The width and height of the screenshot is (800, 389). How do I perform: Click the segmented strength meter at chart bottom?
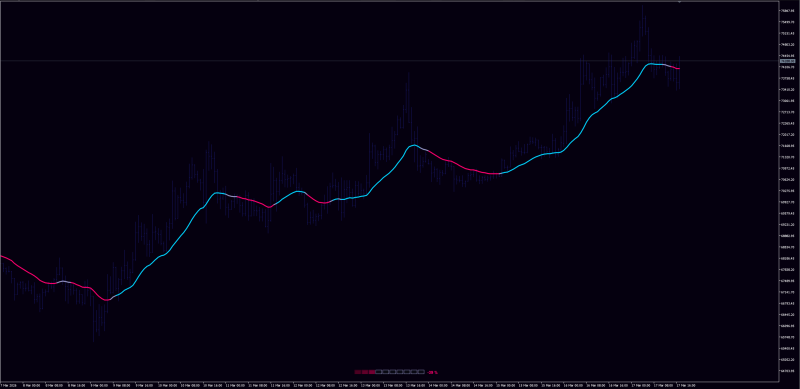coord(390,372)
